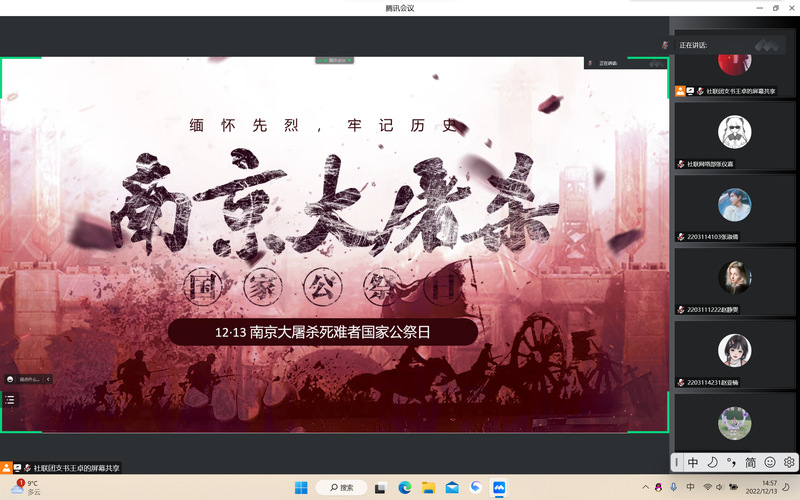Toggle half/full-width moon icon on IME bar
The image size is (800, 500).
[x=712, y=462]
